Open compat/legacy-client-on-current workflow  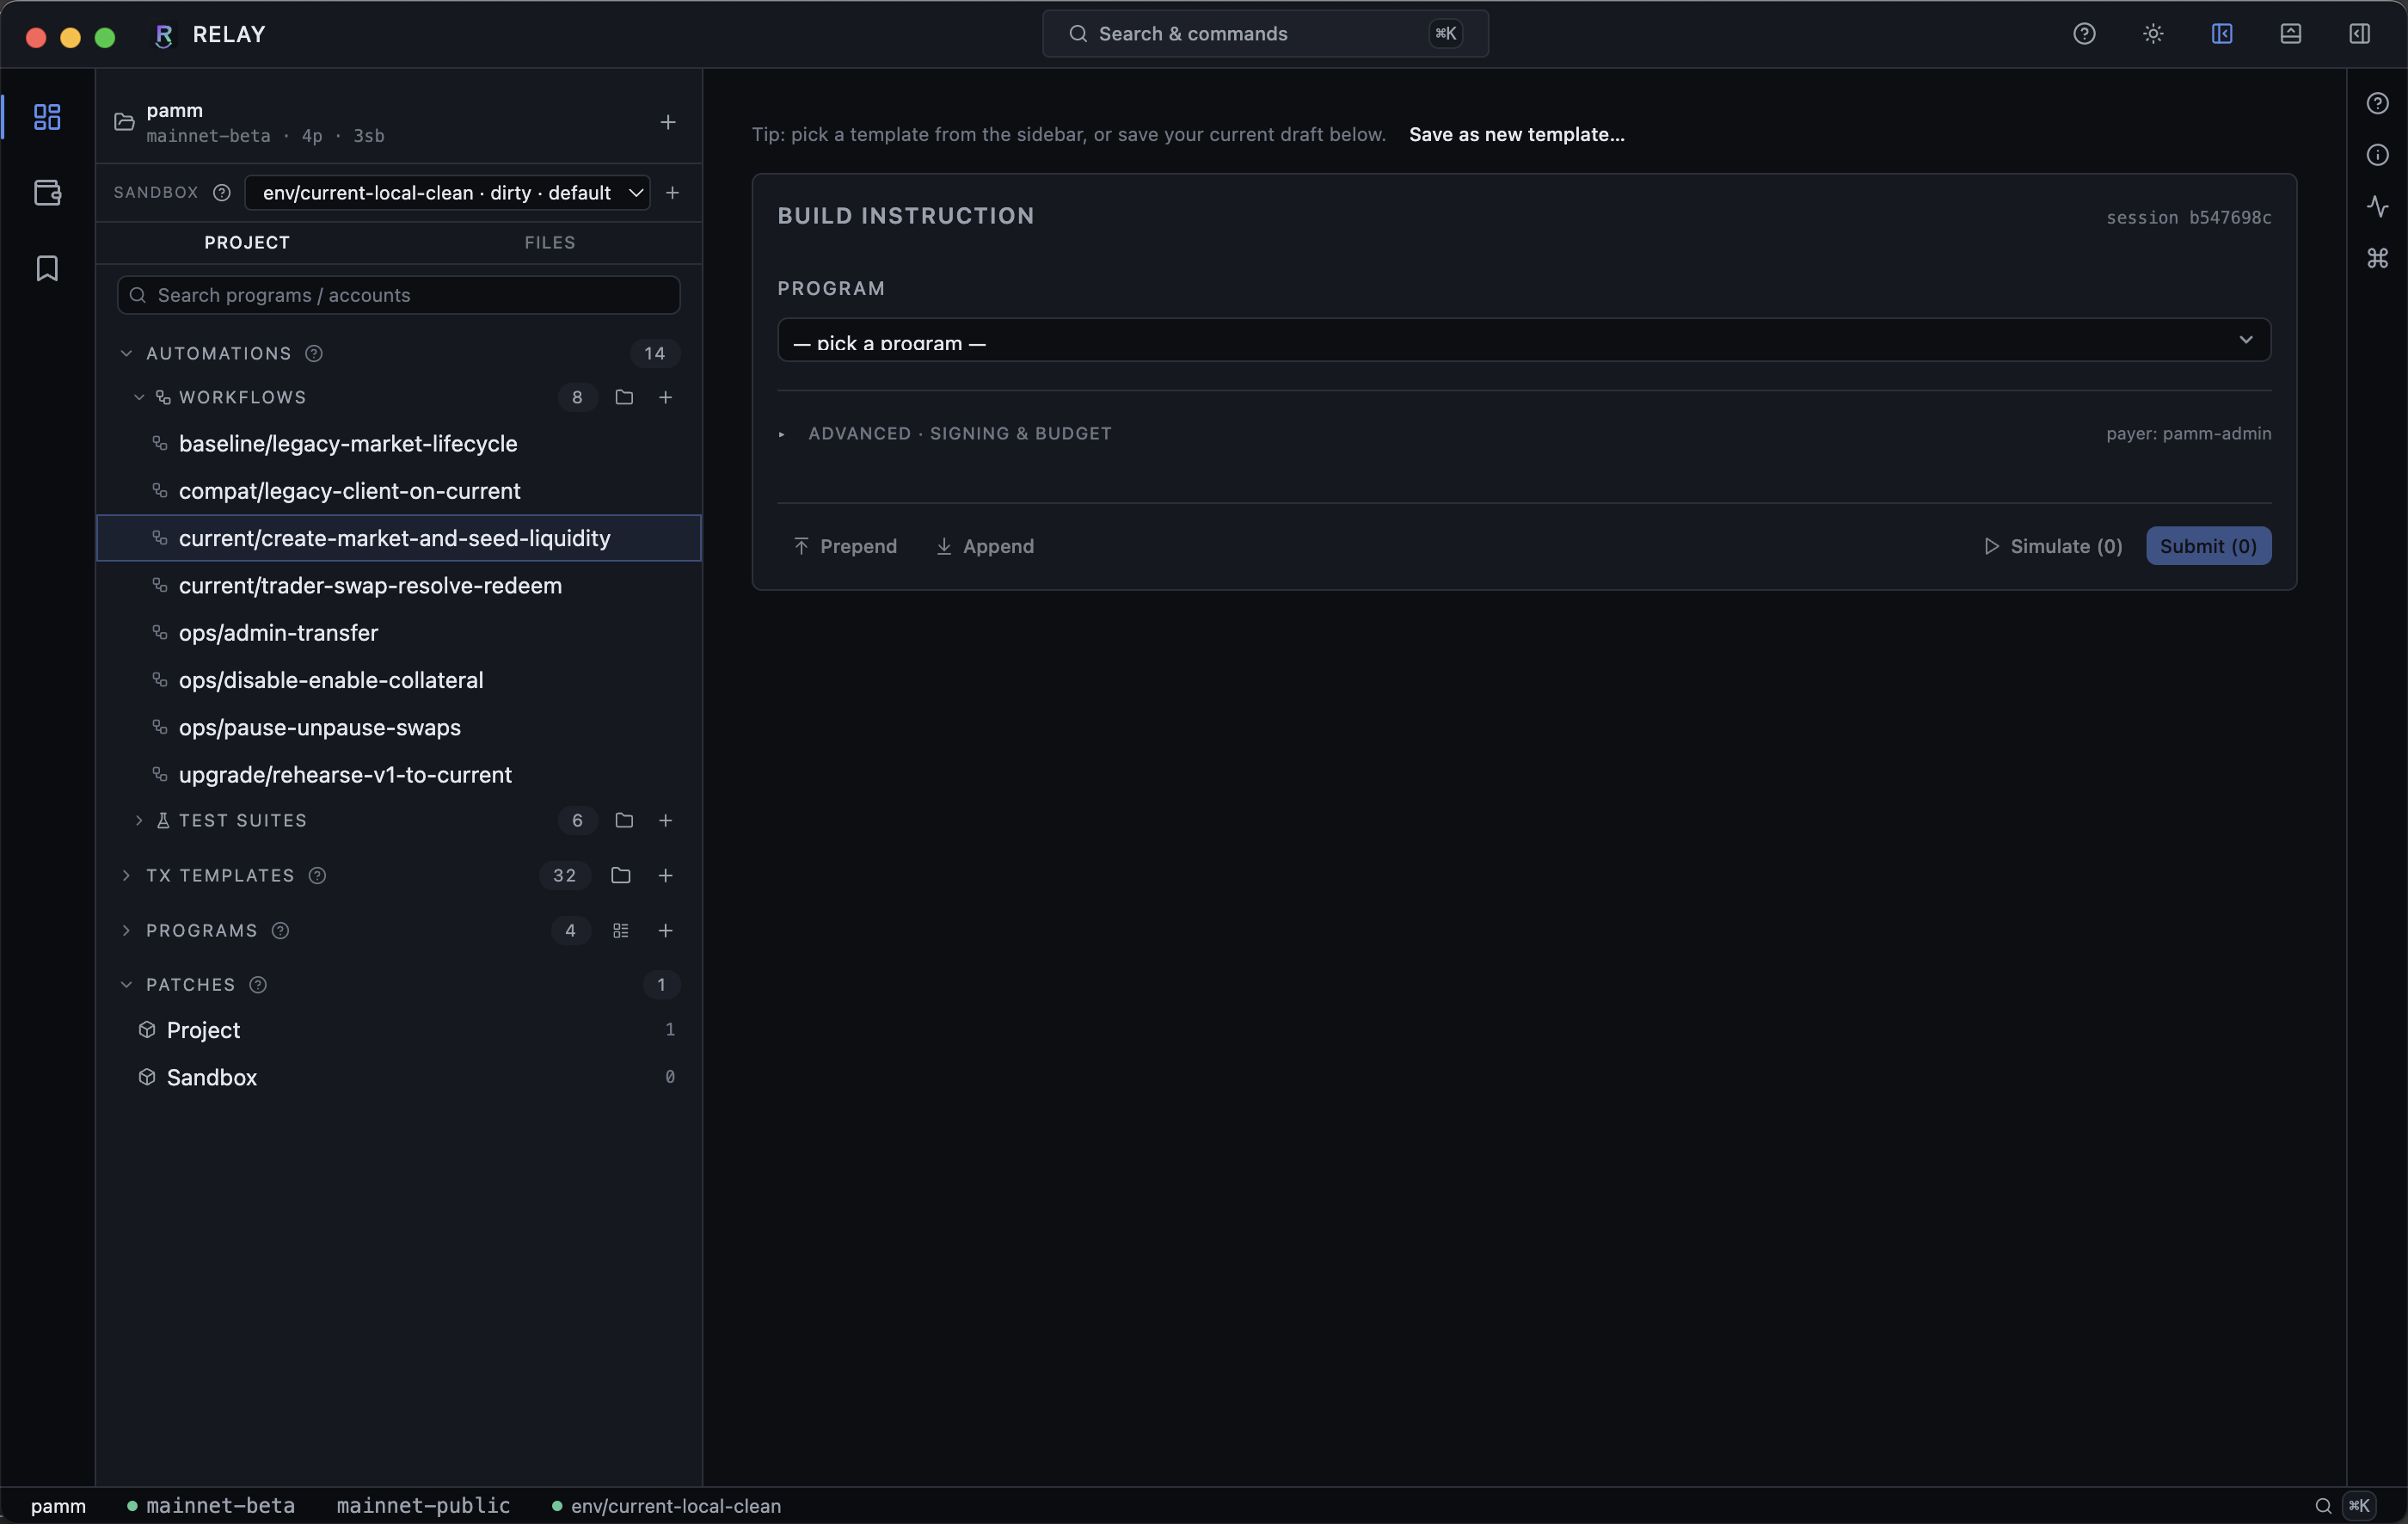[399, 491]
